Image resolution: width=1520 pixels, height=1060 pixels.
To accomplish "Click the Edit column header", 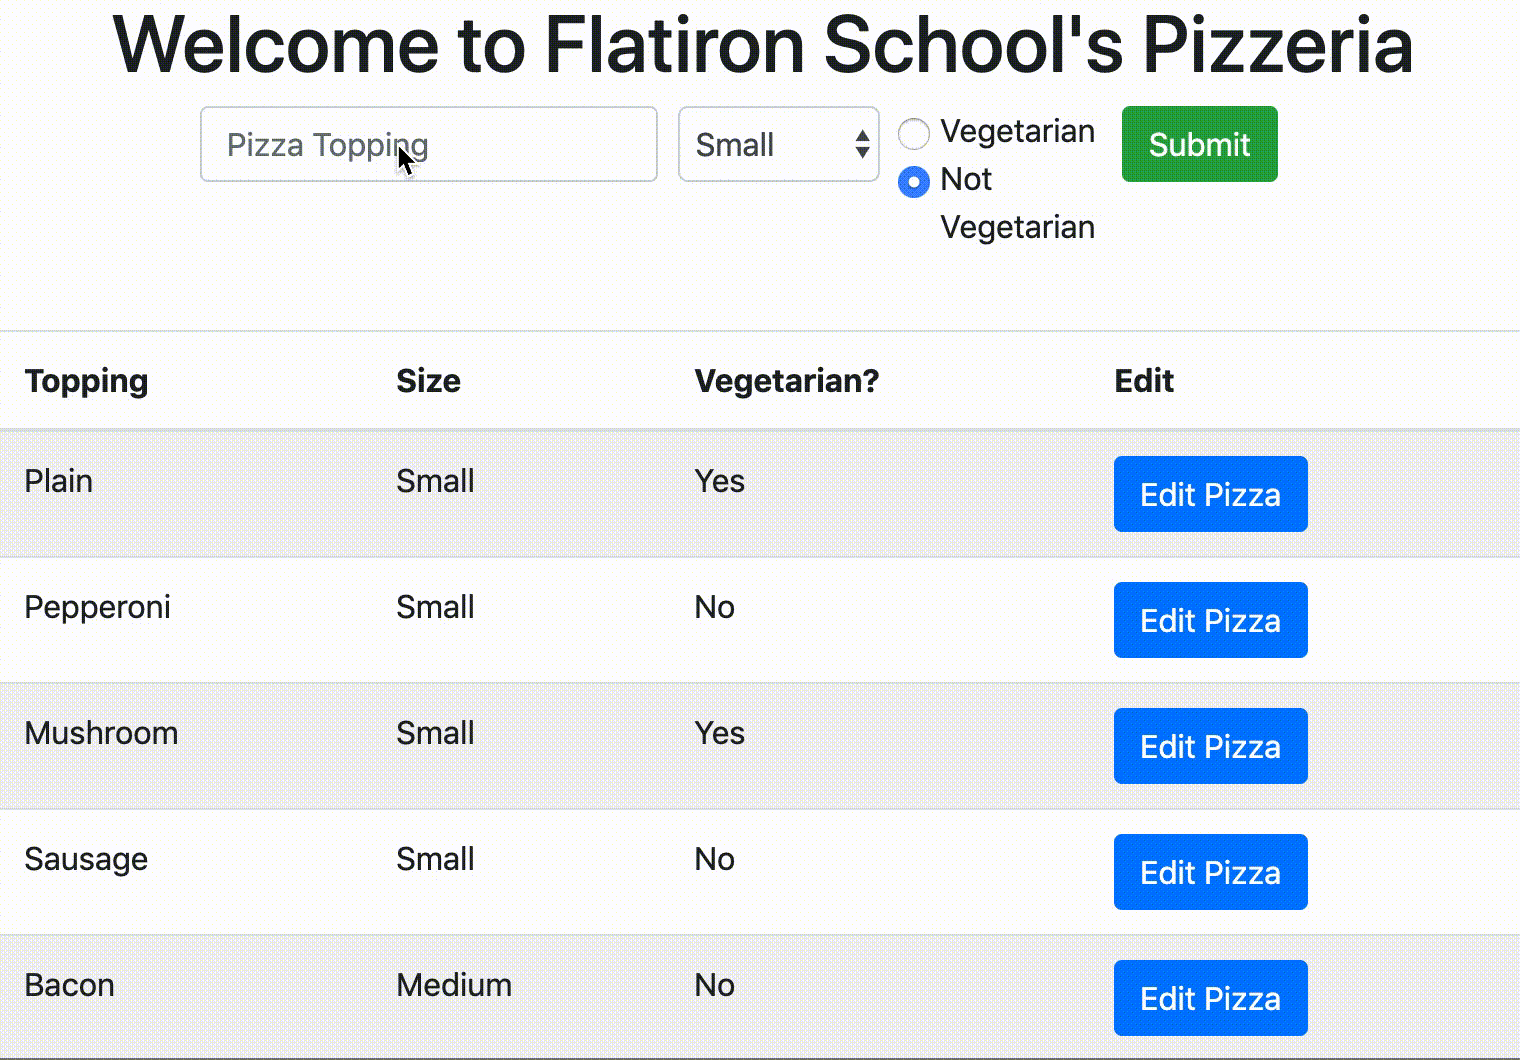I will [1143, 381].
